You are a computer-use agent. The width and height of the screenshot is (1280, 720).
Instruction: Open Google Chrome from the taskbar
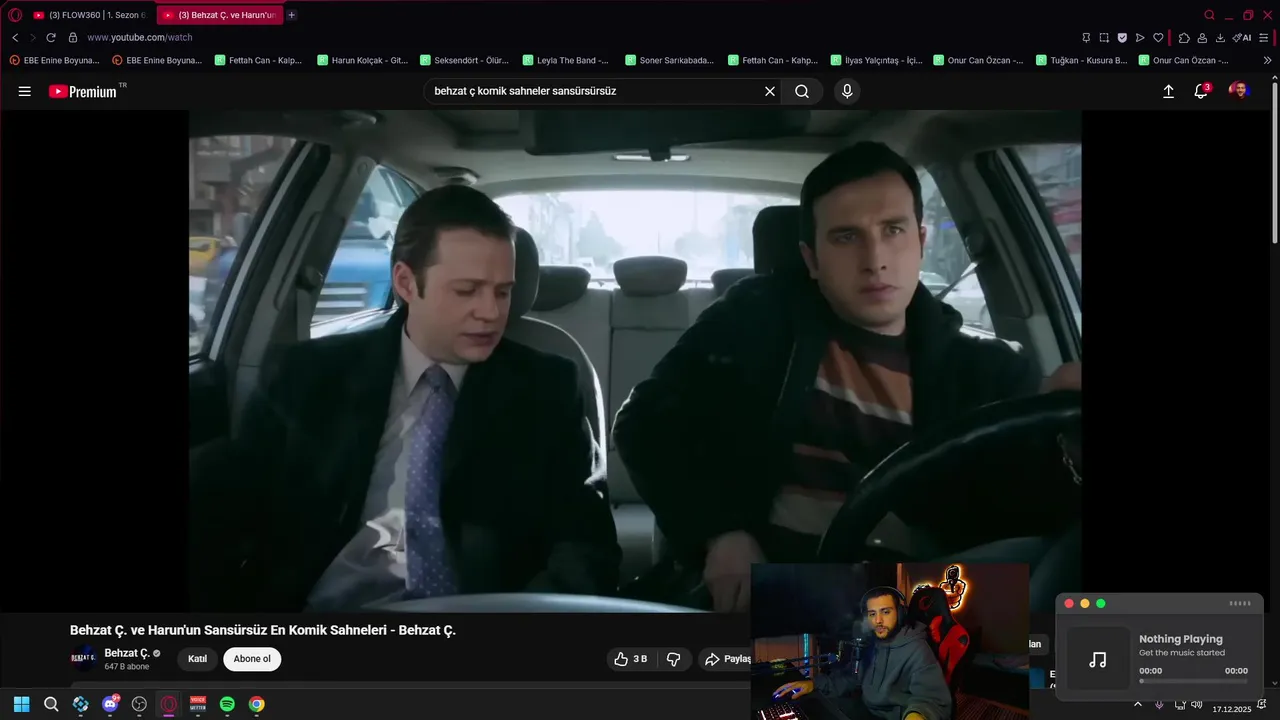coord(257,704)
